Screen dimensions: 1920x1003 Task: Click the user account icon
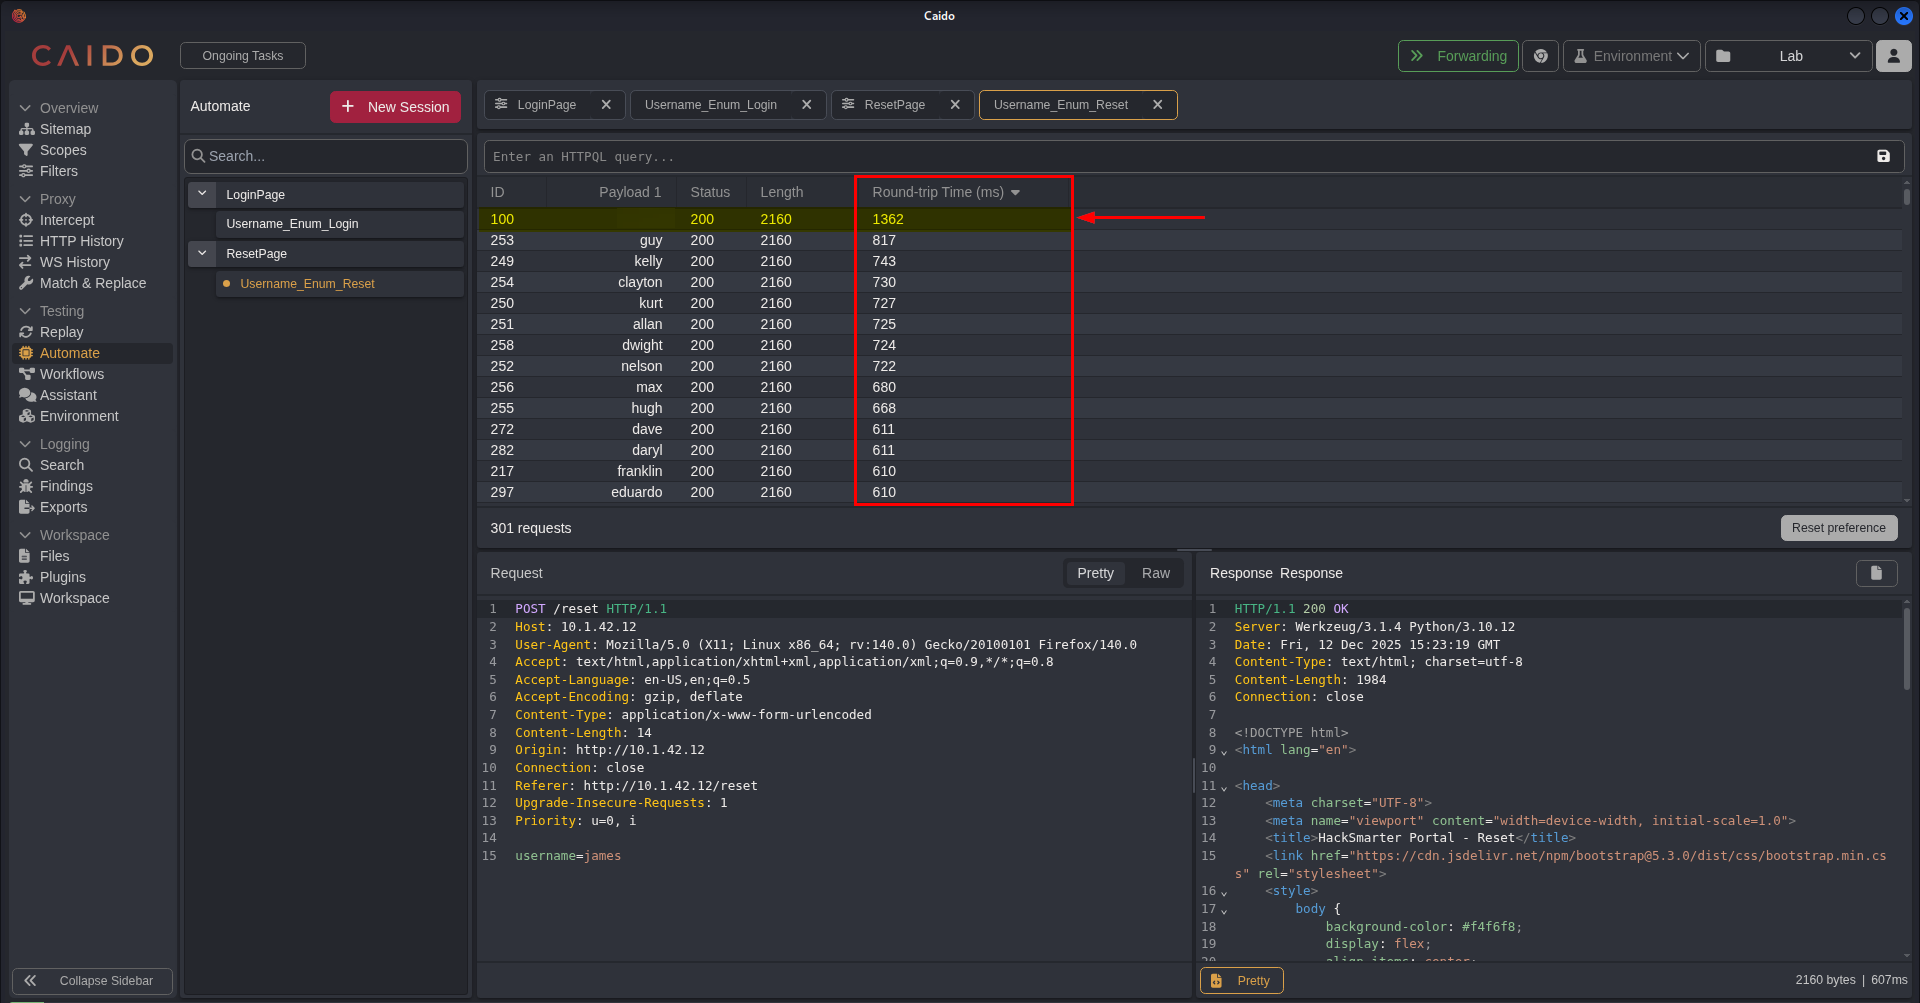click(1893, 56)
